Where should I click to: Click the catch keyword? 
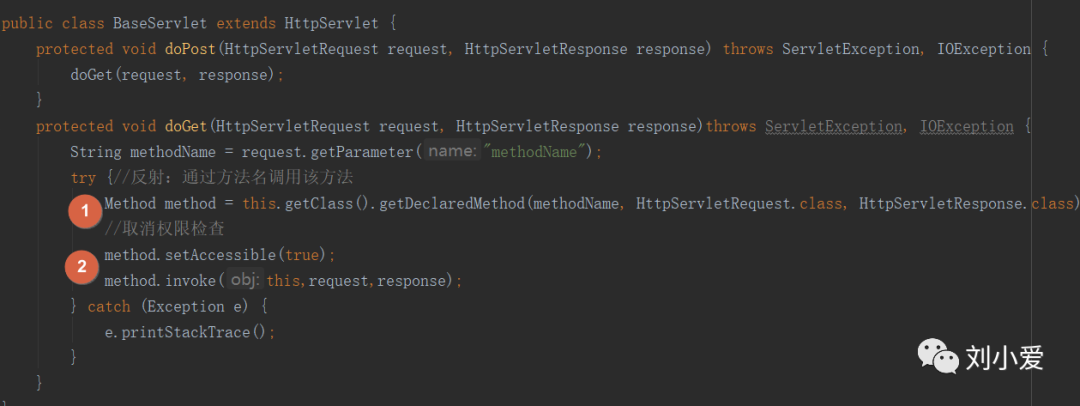[109, 307]
